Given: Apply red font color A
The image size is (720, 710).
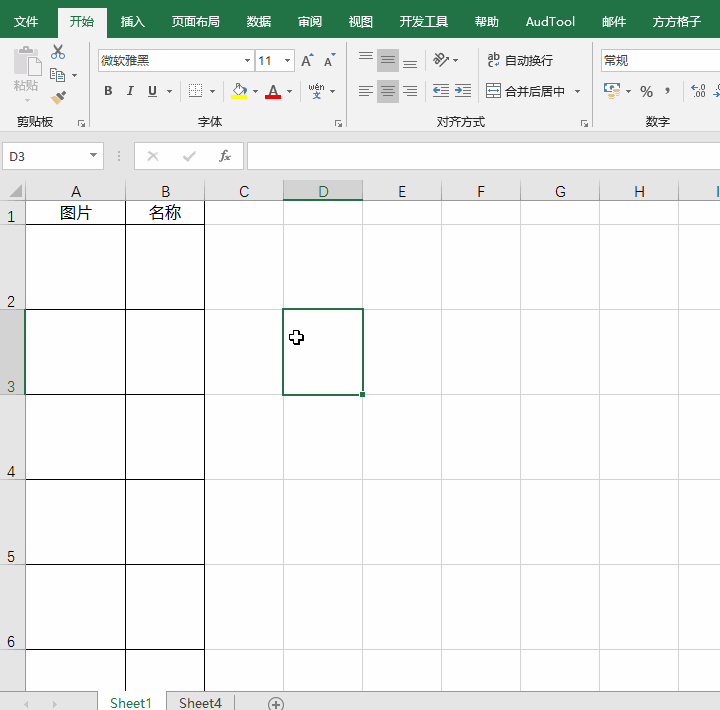Looking at the screenshot, I should tap(273, 91).
